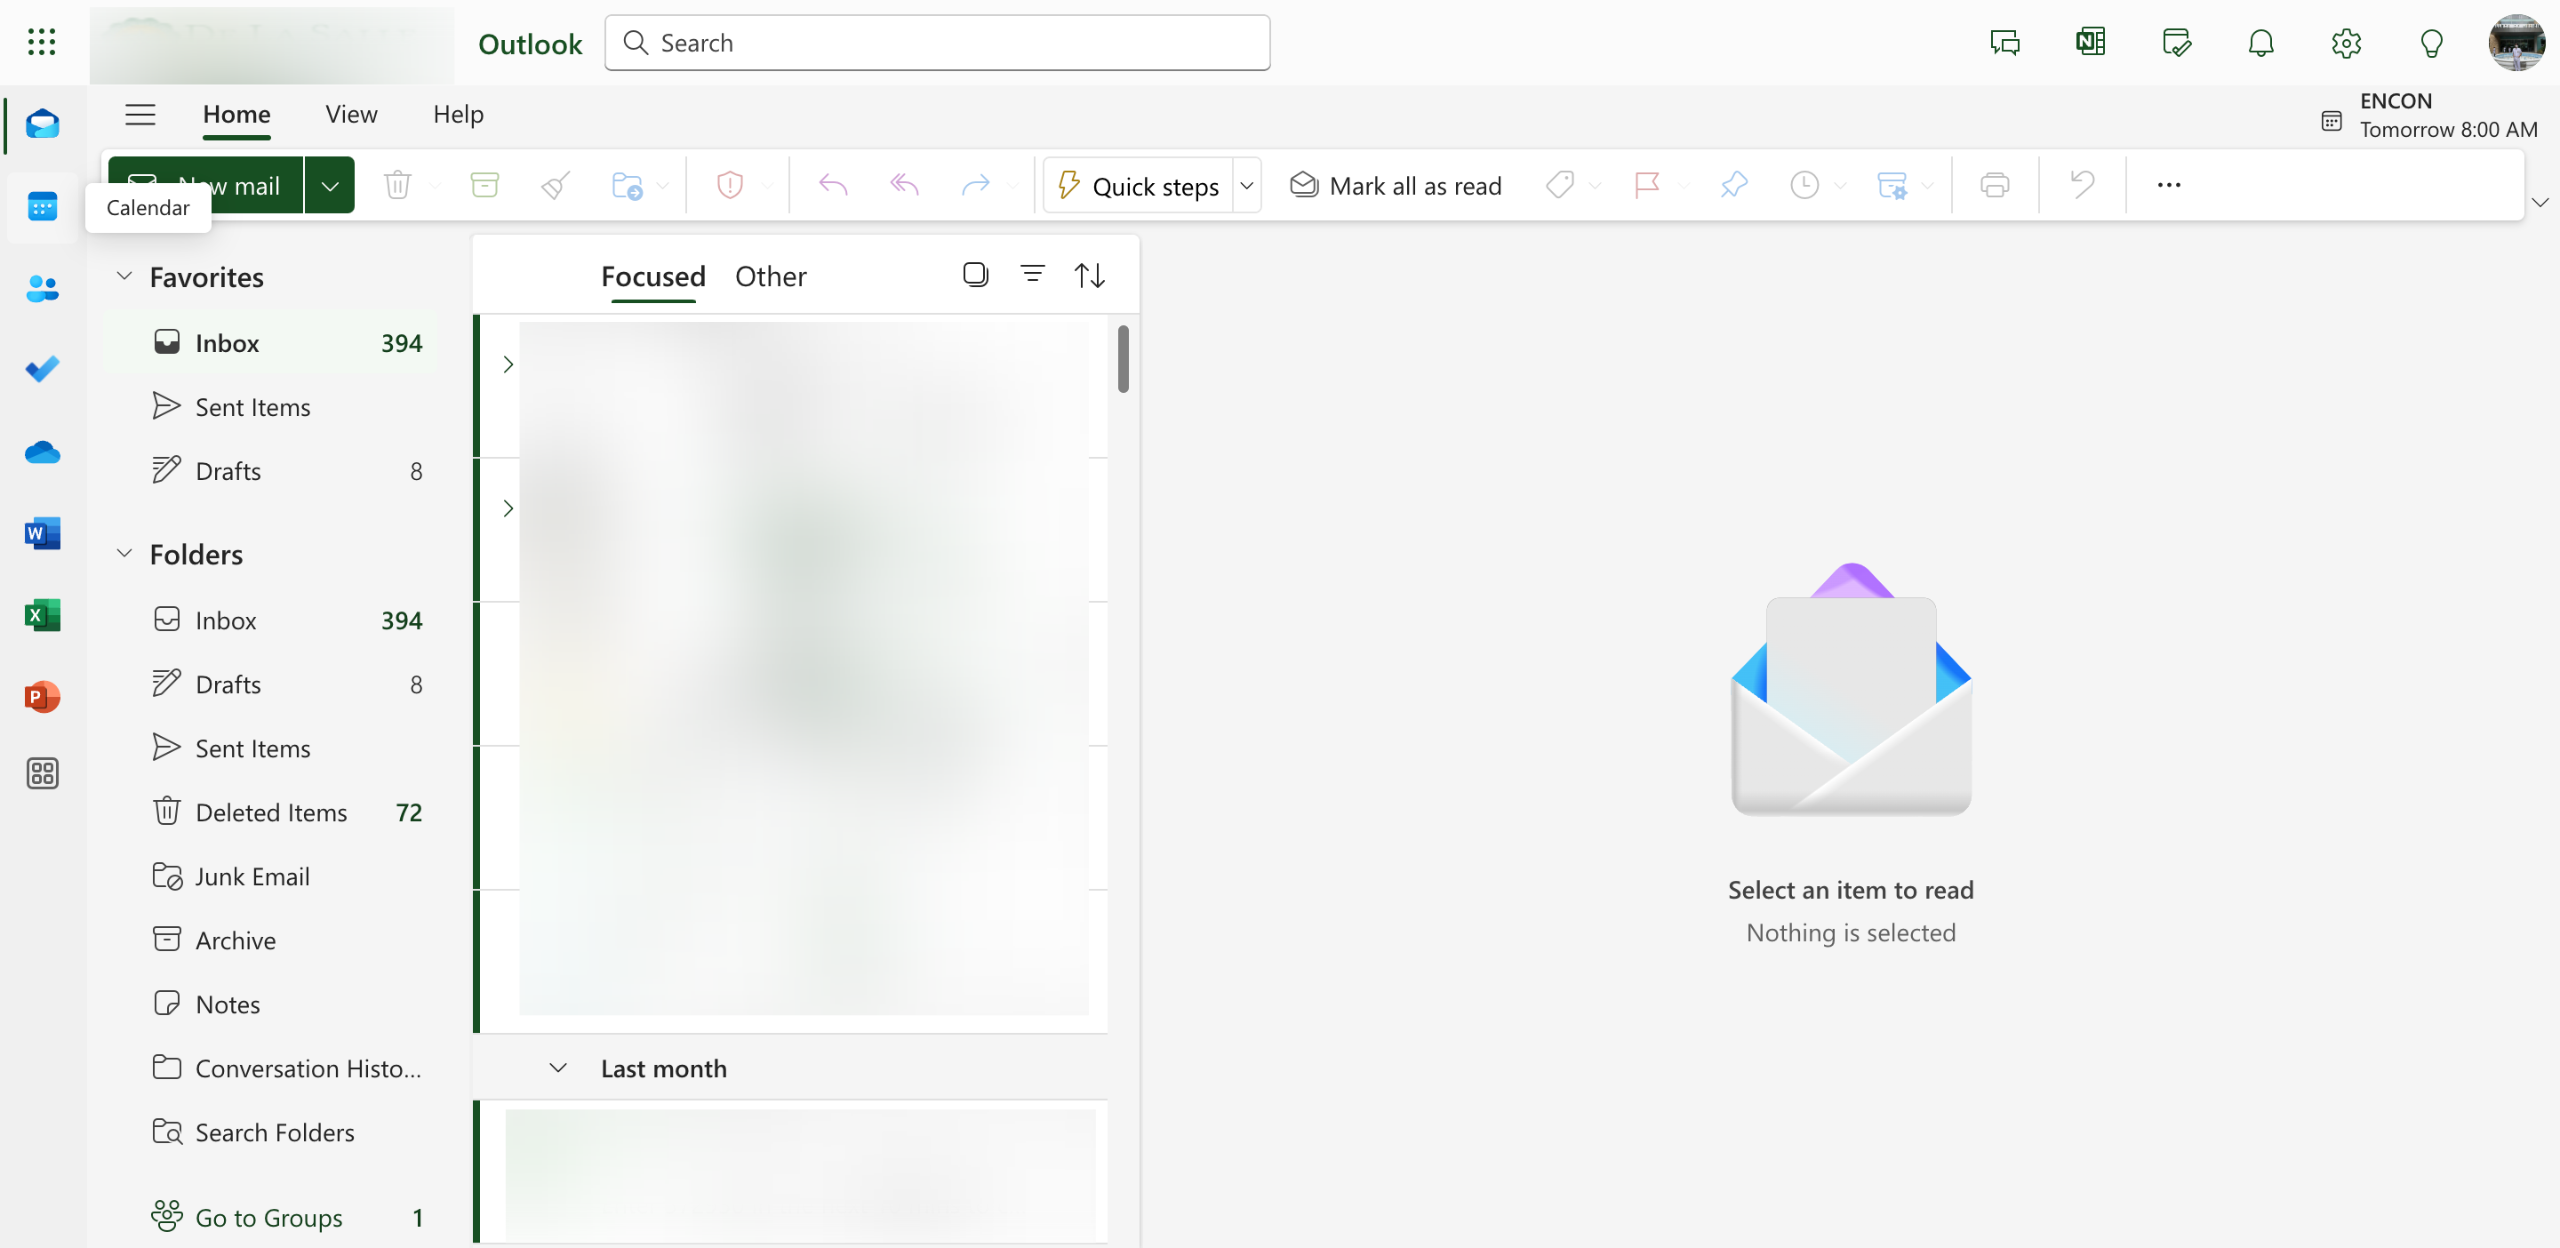Click the Reply all arrow icon

point(904,185)
